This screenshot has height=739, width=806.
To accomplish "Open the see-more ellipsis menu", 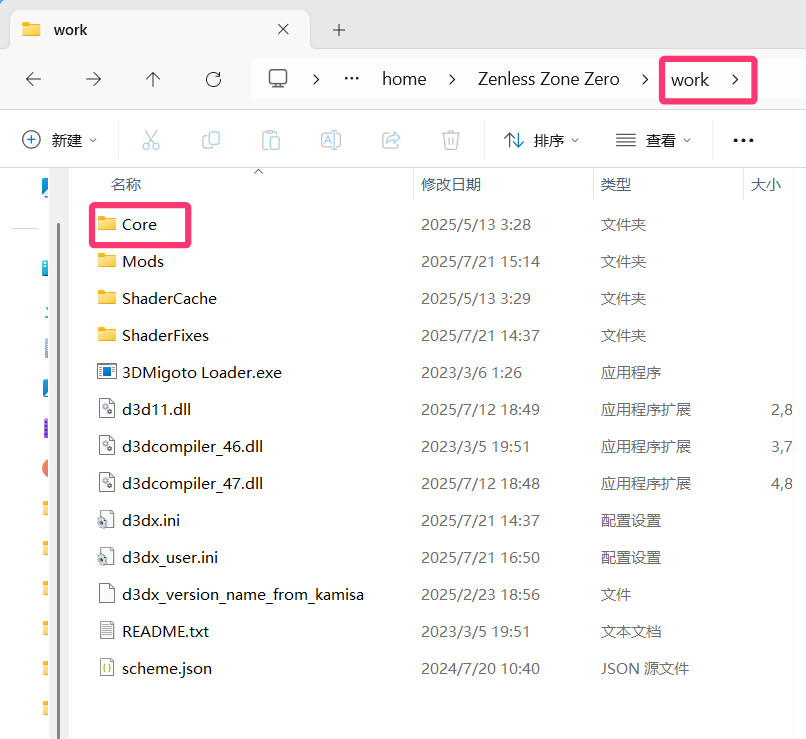I will (x=743, y=140).
